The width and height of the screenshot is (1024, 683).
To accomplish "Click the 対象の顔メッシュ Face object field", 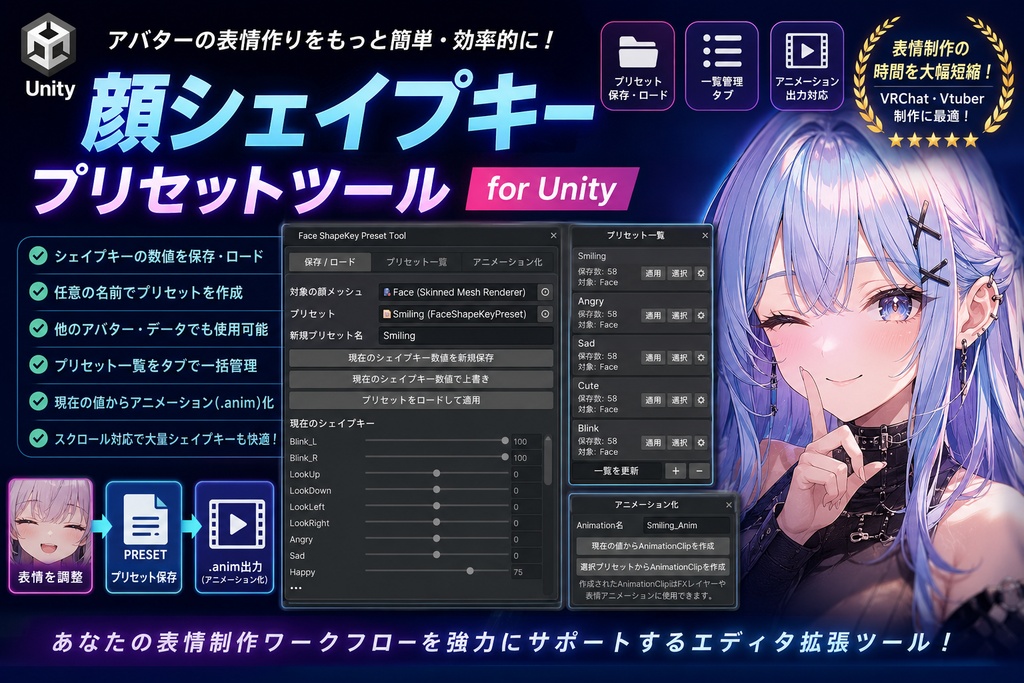I will [457, 292].
